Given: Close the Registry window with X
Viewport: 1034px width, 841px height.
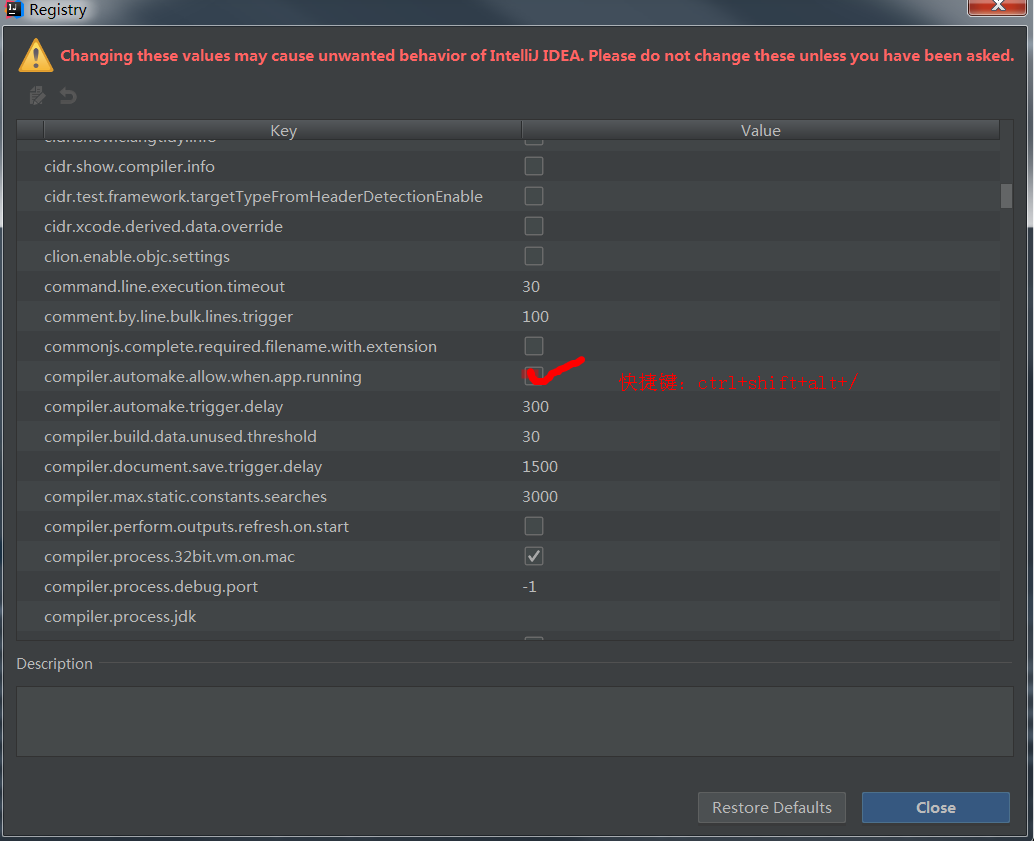Looking at the screenshot, I should point(996,6).
